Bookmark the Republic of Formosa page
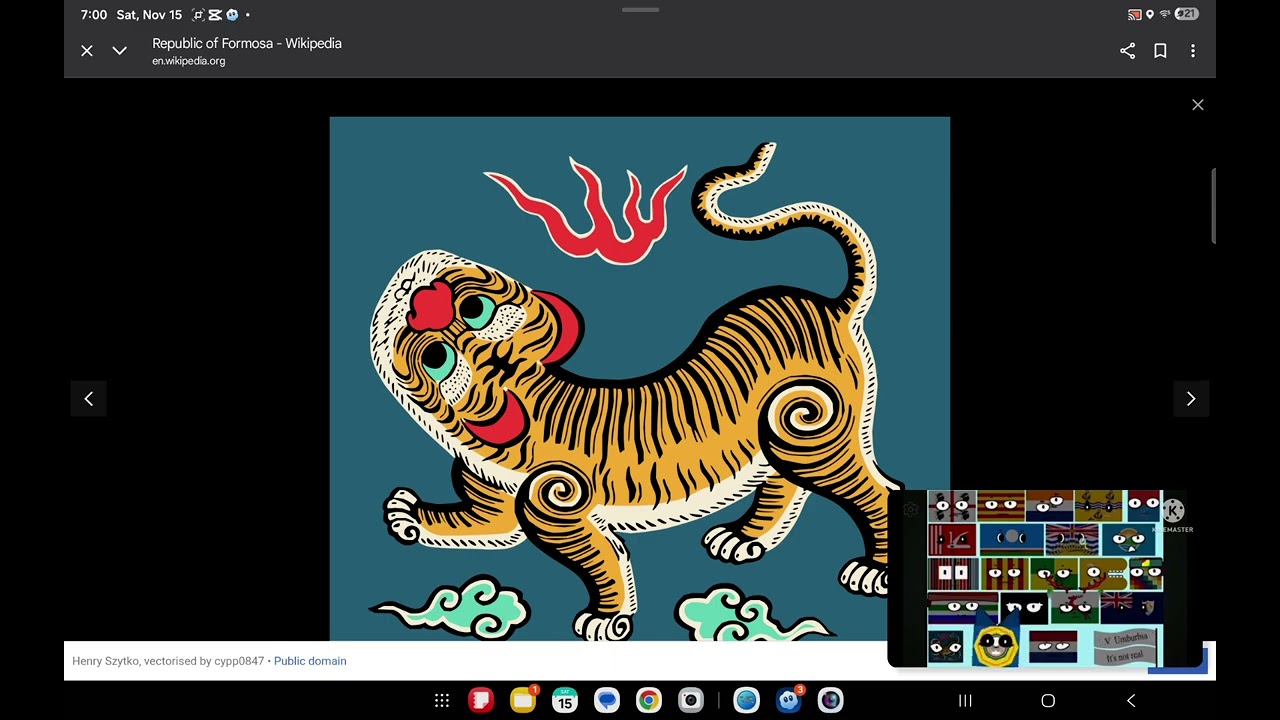1280x720 pixels. point(1160,51)
